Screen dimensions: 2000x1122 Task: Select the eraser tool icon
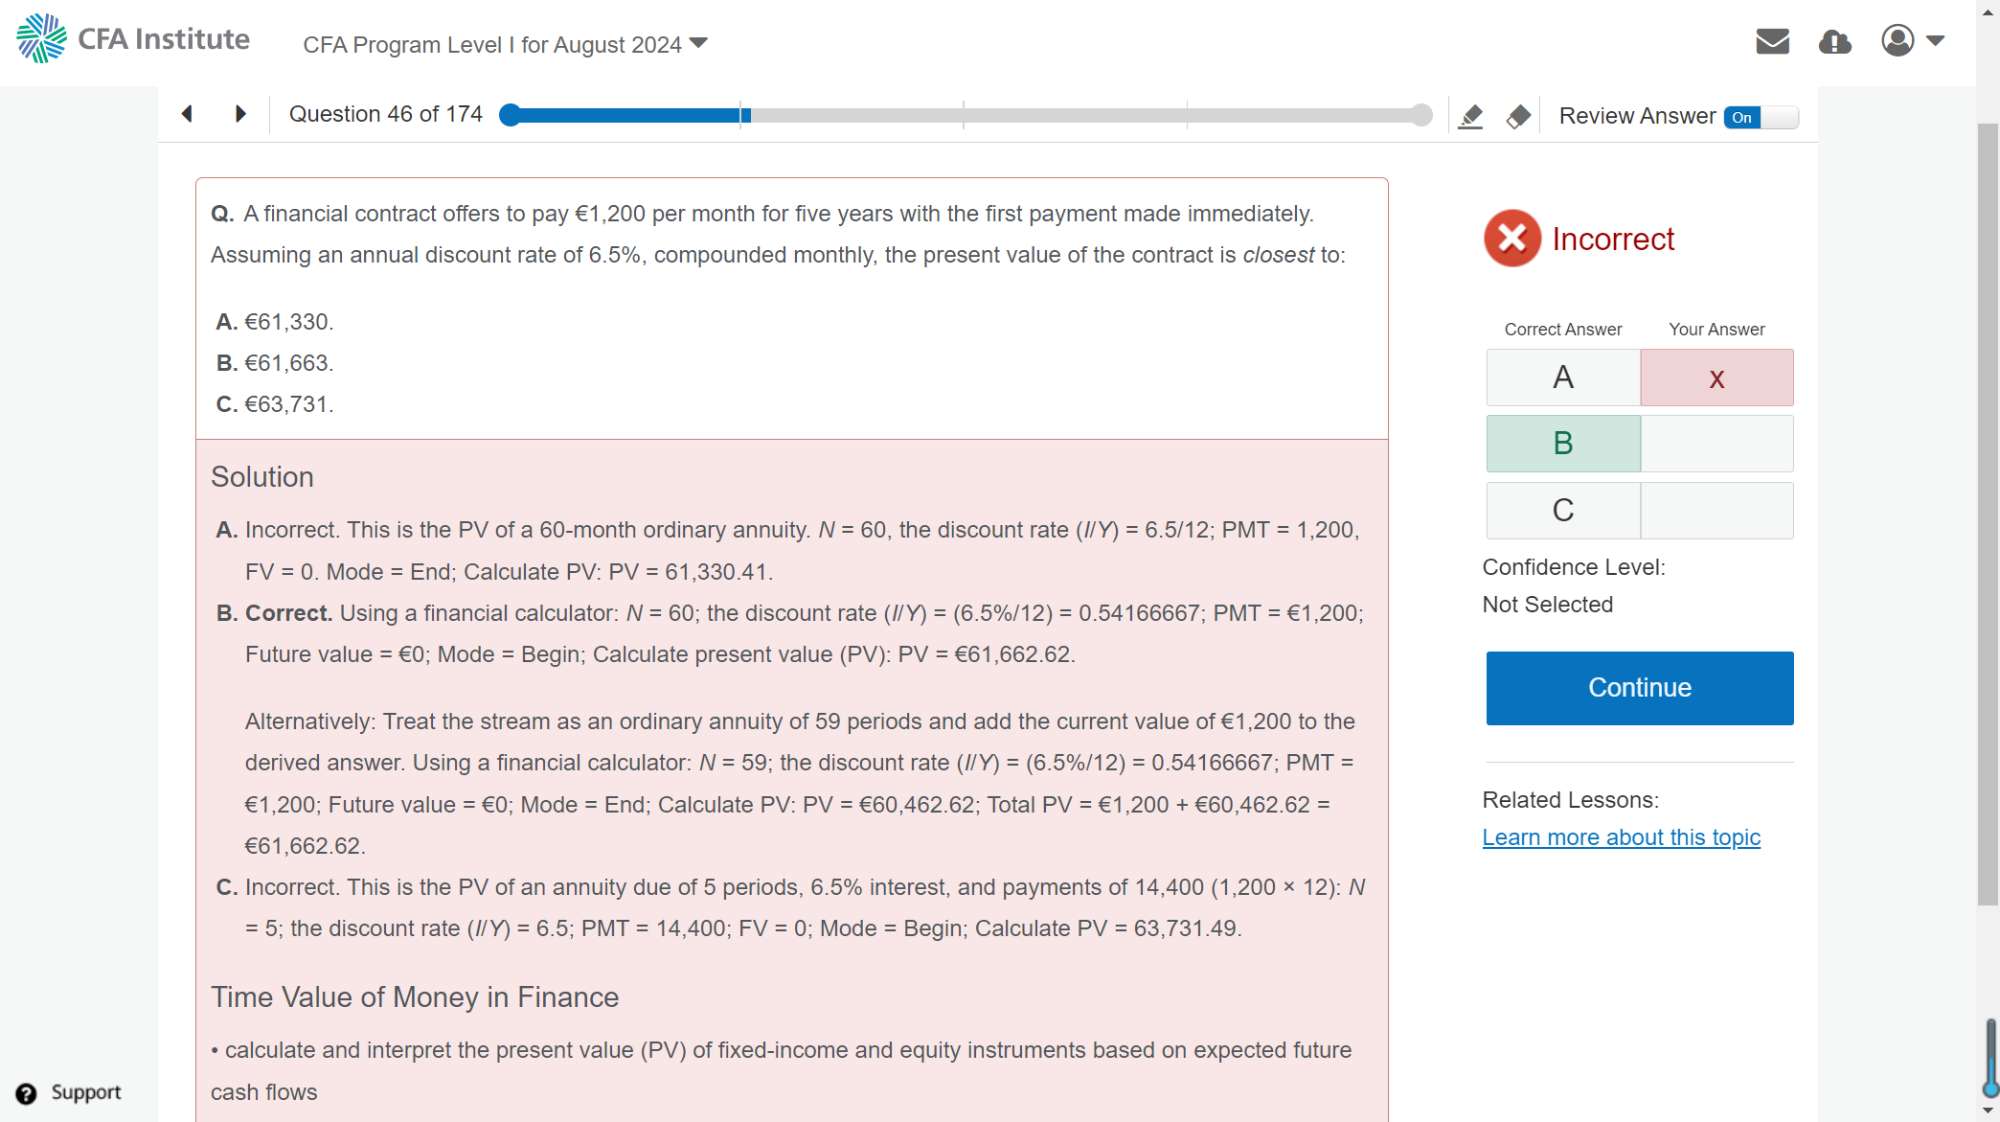click(1518, 117)
